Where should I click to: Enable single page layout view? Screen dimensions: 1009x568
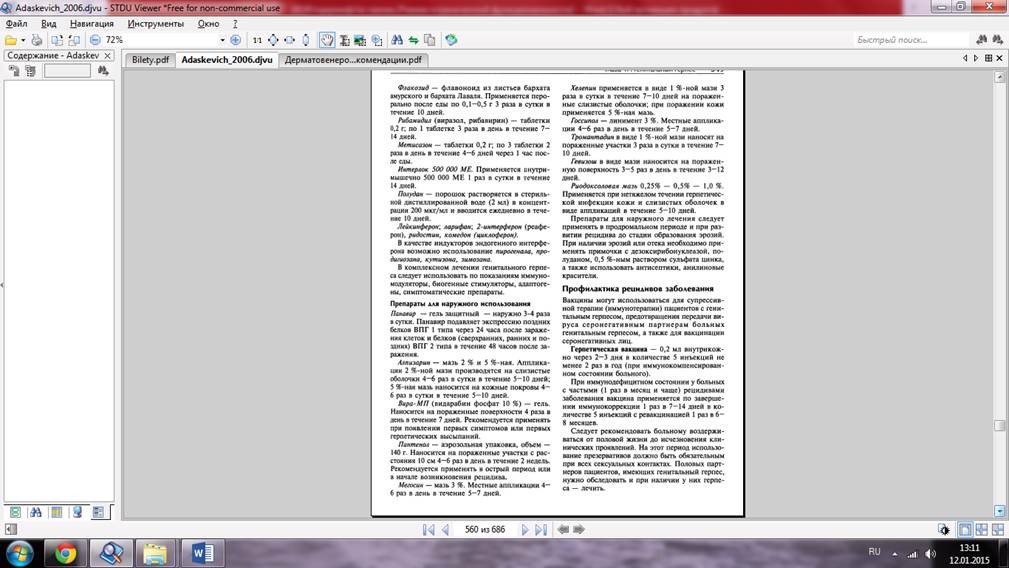(x=965, y=529)
